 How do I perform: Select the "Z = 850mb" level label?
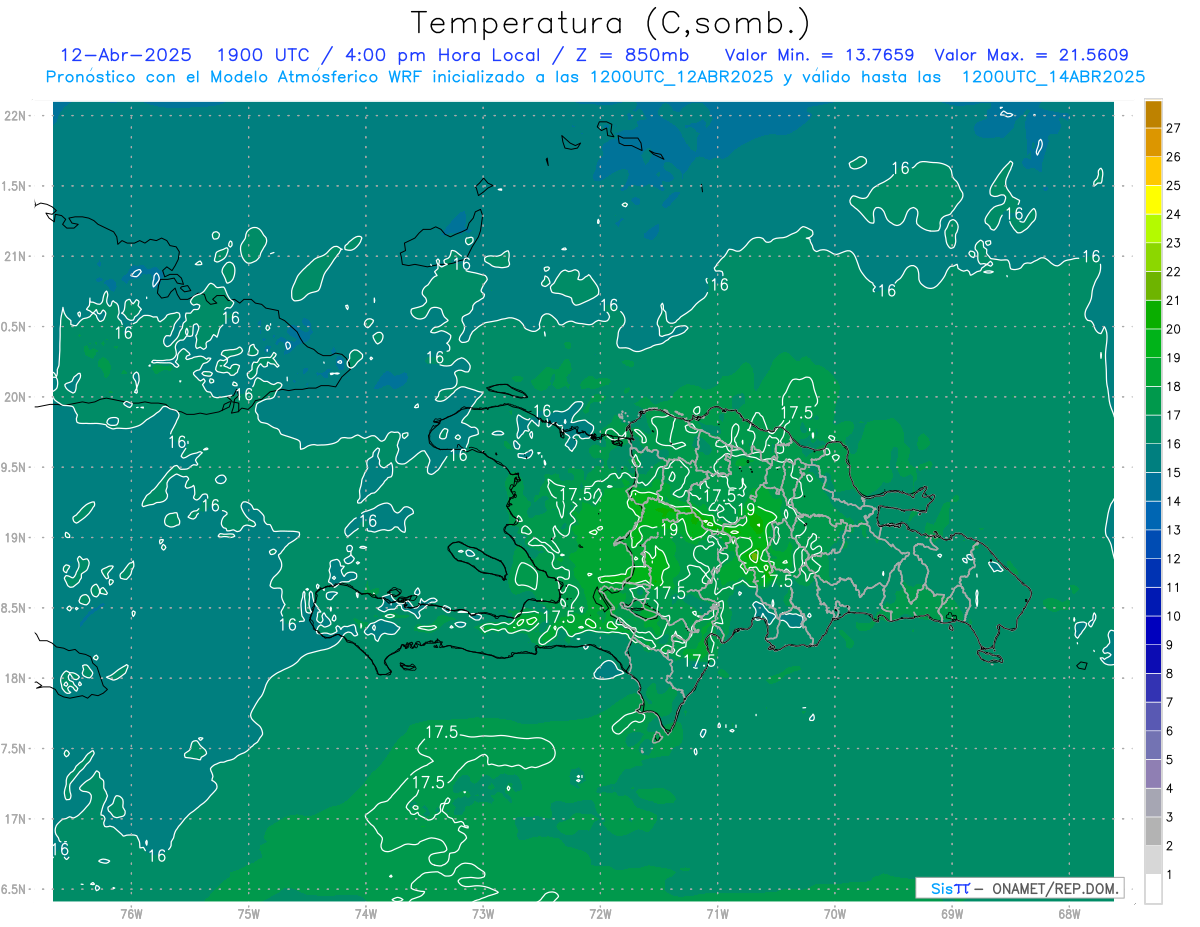(629, 55)
